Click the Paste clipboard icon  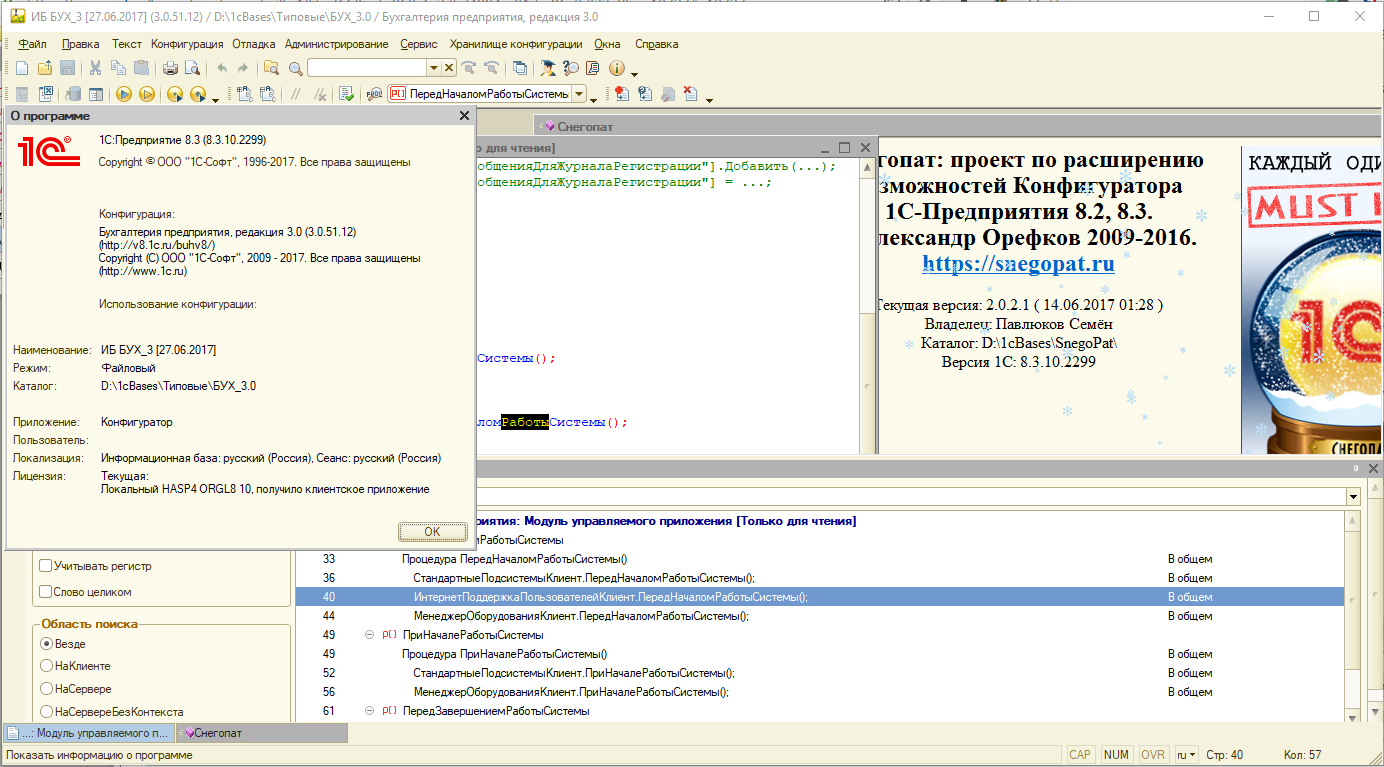[x=141, y=68]
